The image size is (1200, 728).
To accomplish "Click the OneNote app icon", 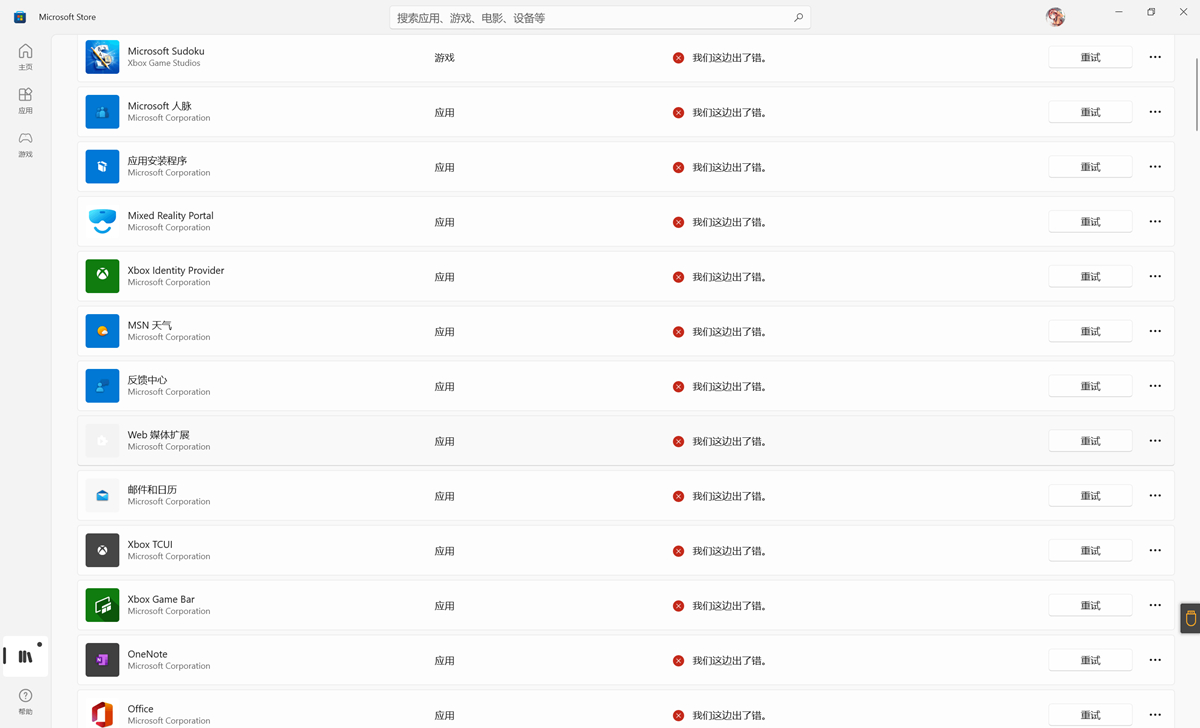I will tap(102, 660).
